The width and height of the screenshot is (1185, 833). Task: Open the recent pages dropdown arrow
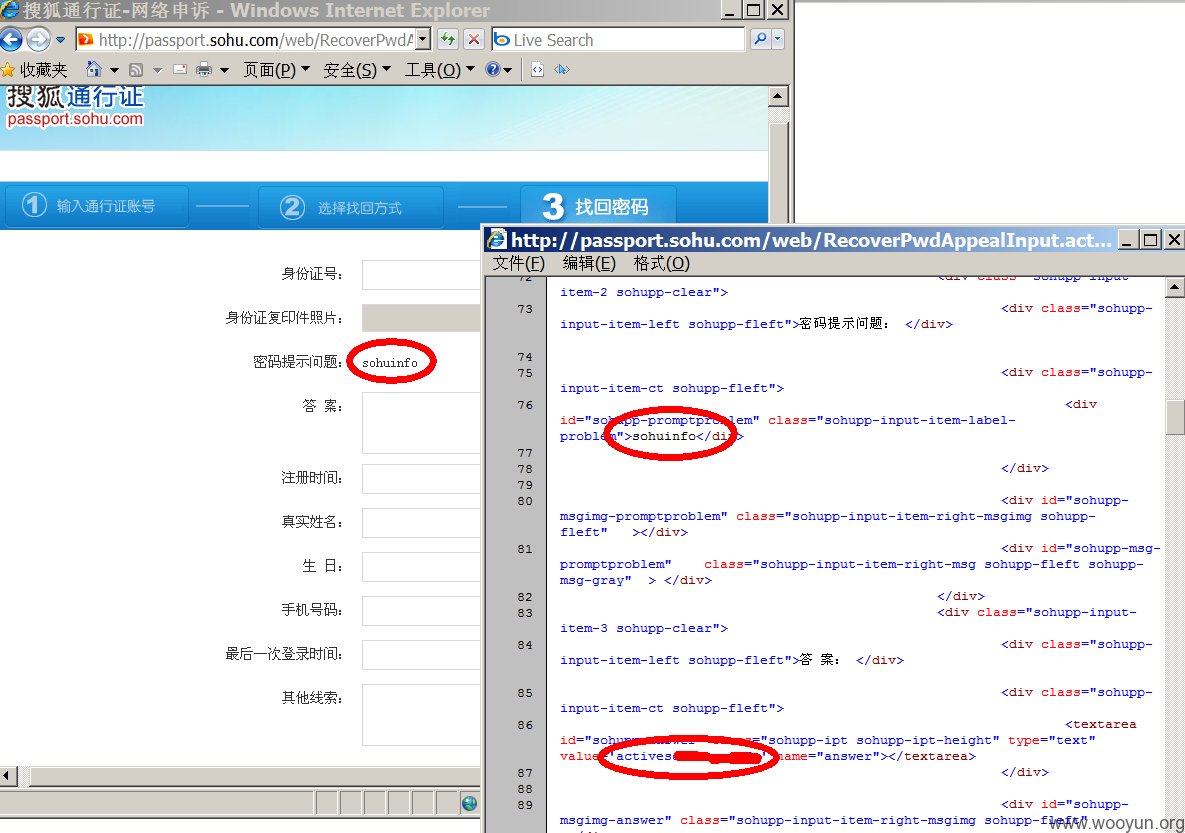[60, 40]
